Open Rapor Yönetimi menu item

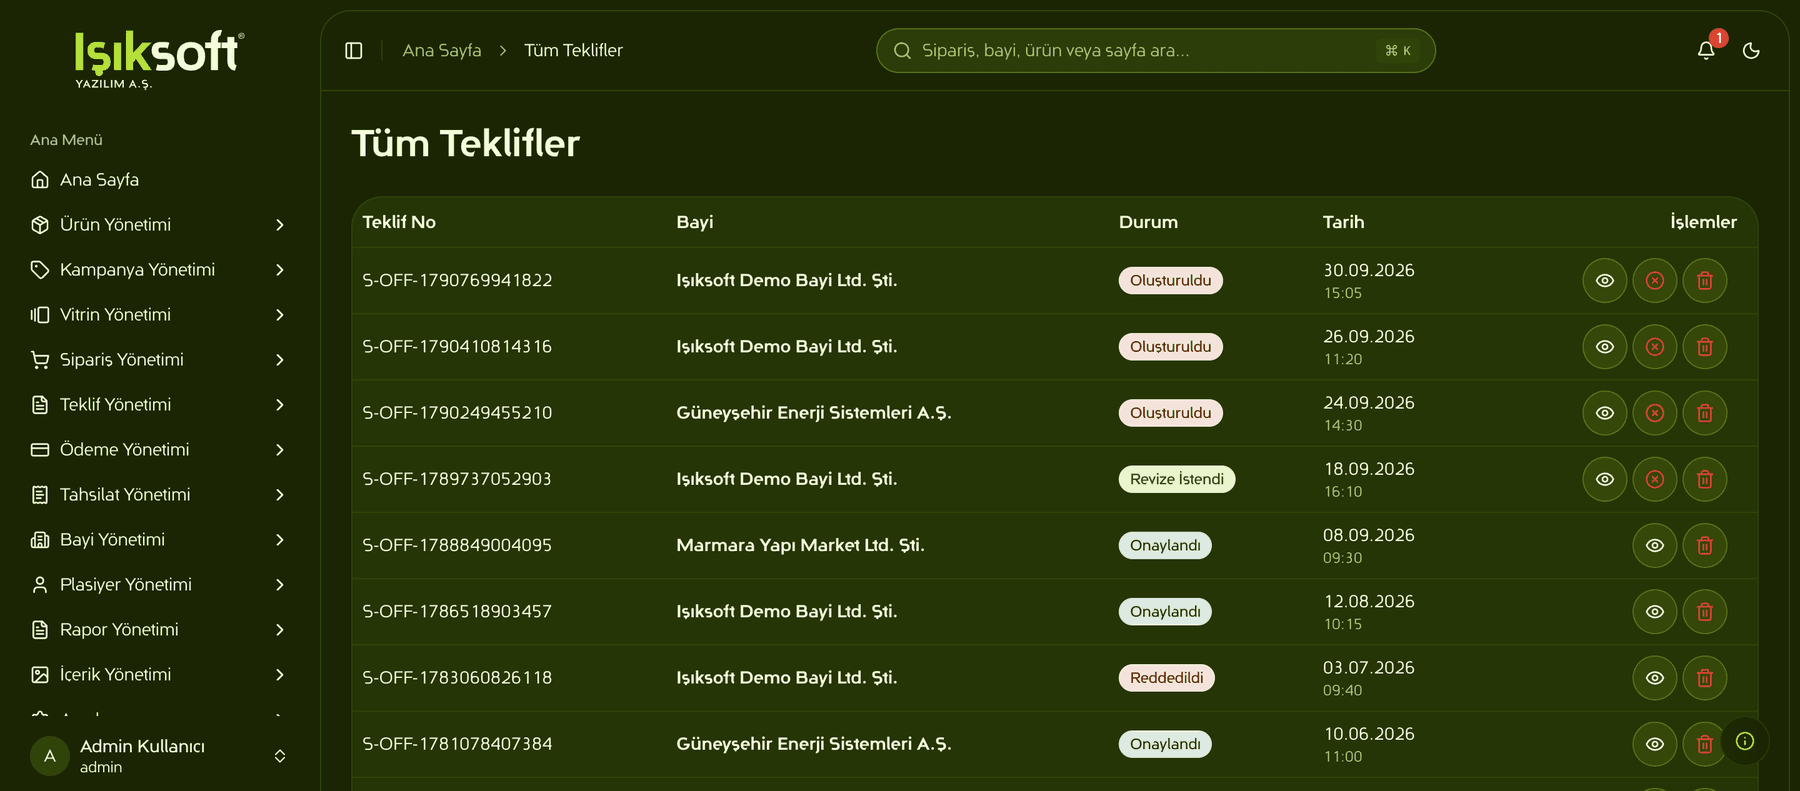pos(160,629)
